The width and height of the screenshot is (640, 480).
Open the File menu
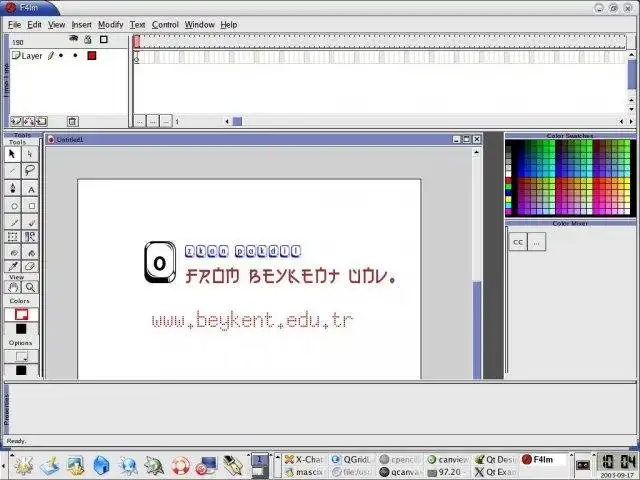[x=14, y=25]
